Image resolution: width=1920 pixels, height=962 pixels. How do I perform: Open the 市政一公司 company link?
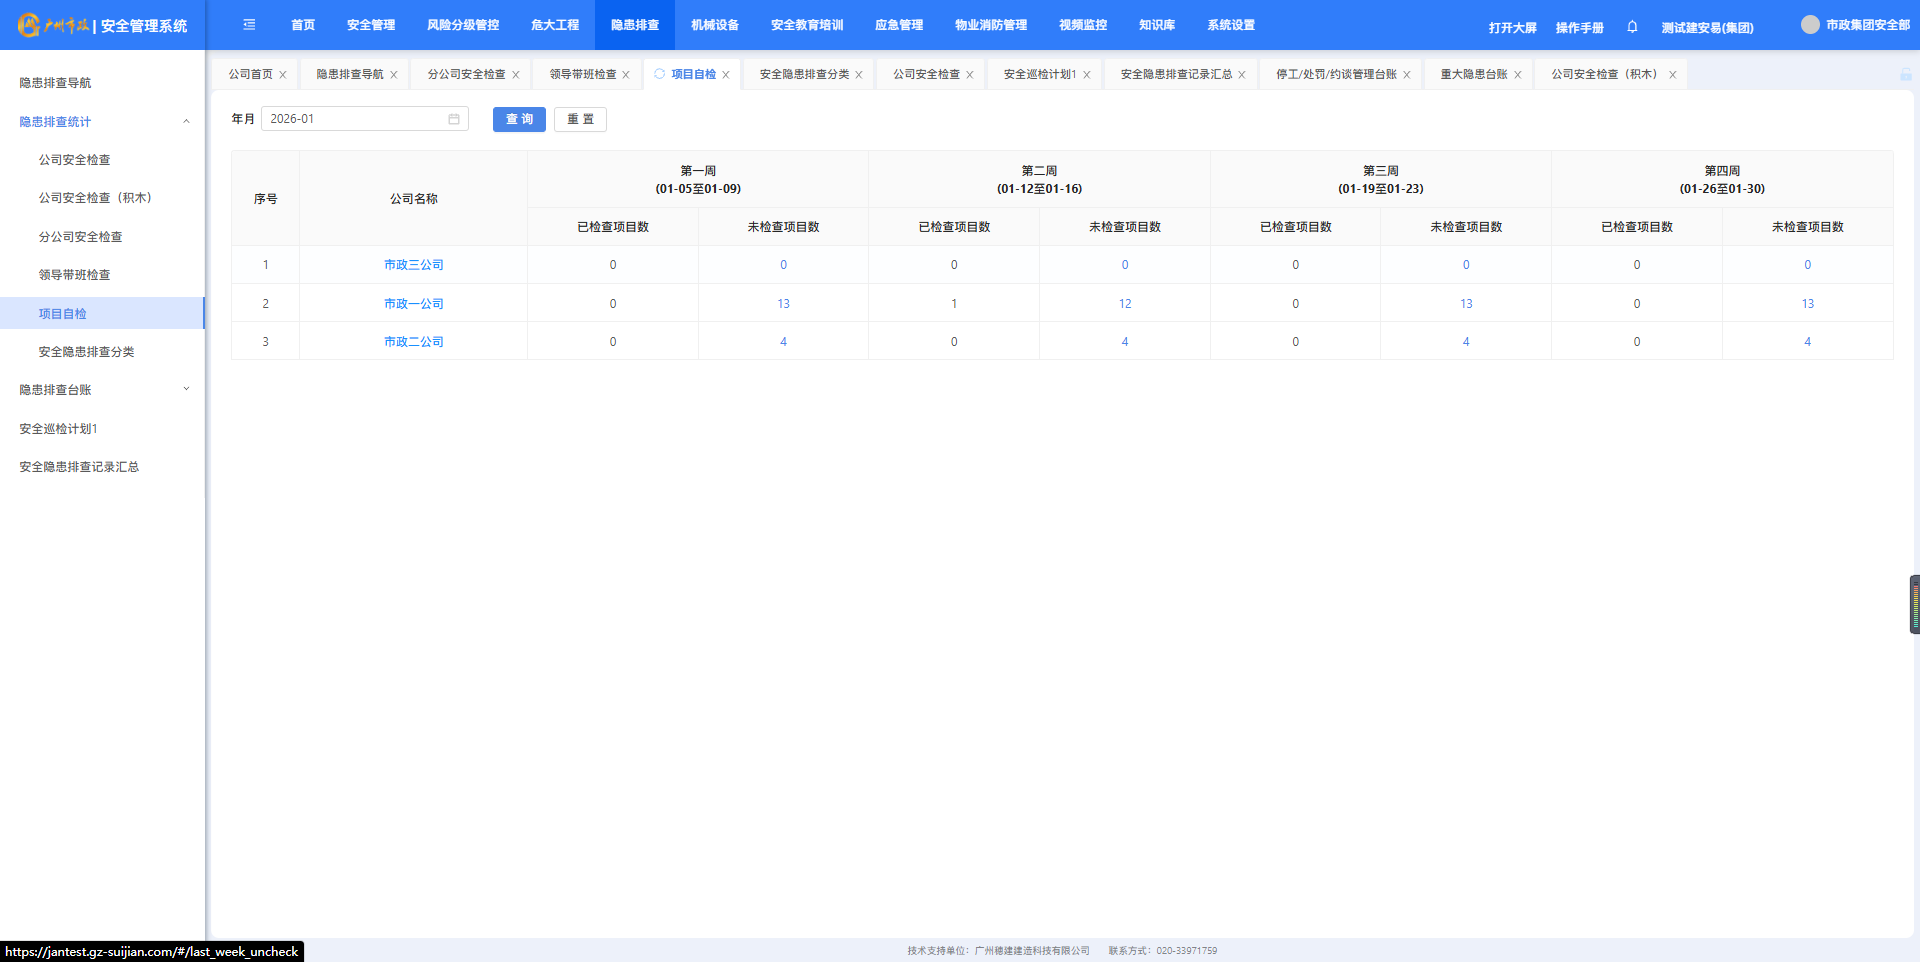[413, 304]
